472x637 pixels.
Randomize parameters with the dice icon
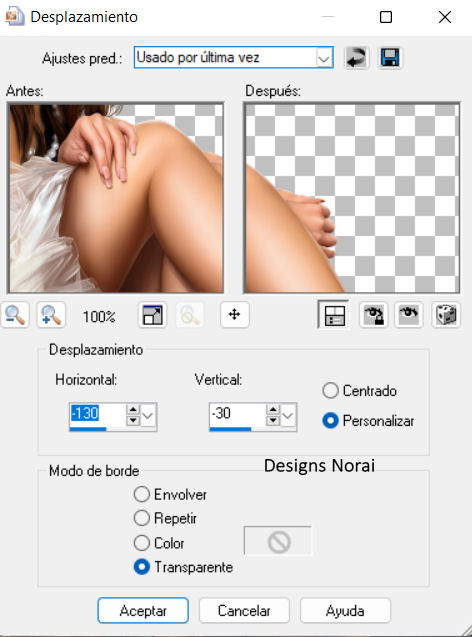point(446,315)
